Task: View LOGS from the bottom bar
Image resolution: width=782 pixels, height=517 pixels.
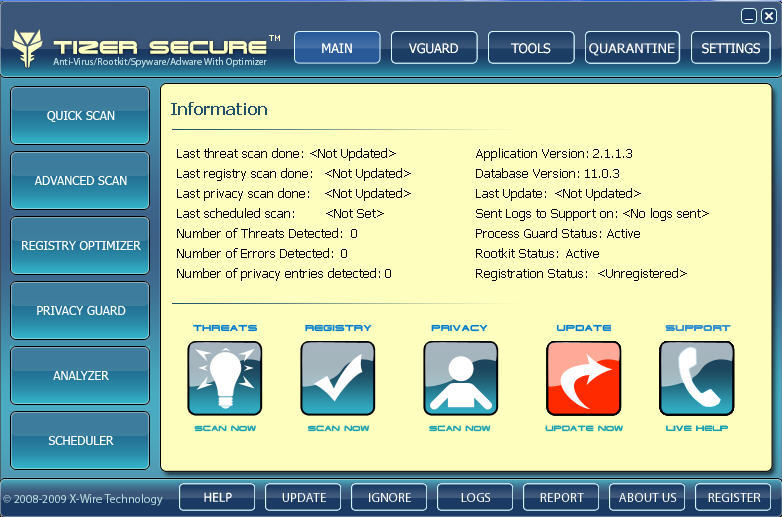Action: [475, 497]
